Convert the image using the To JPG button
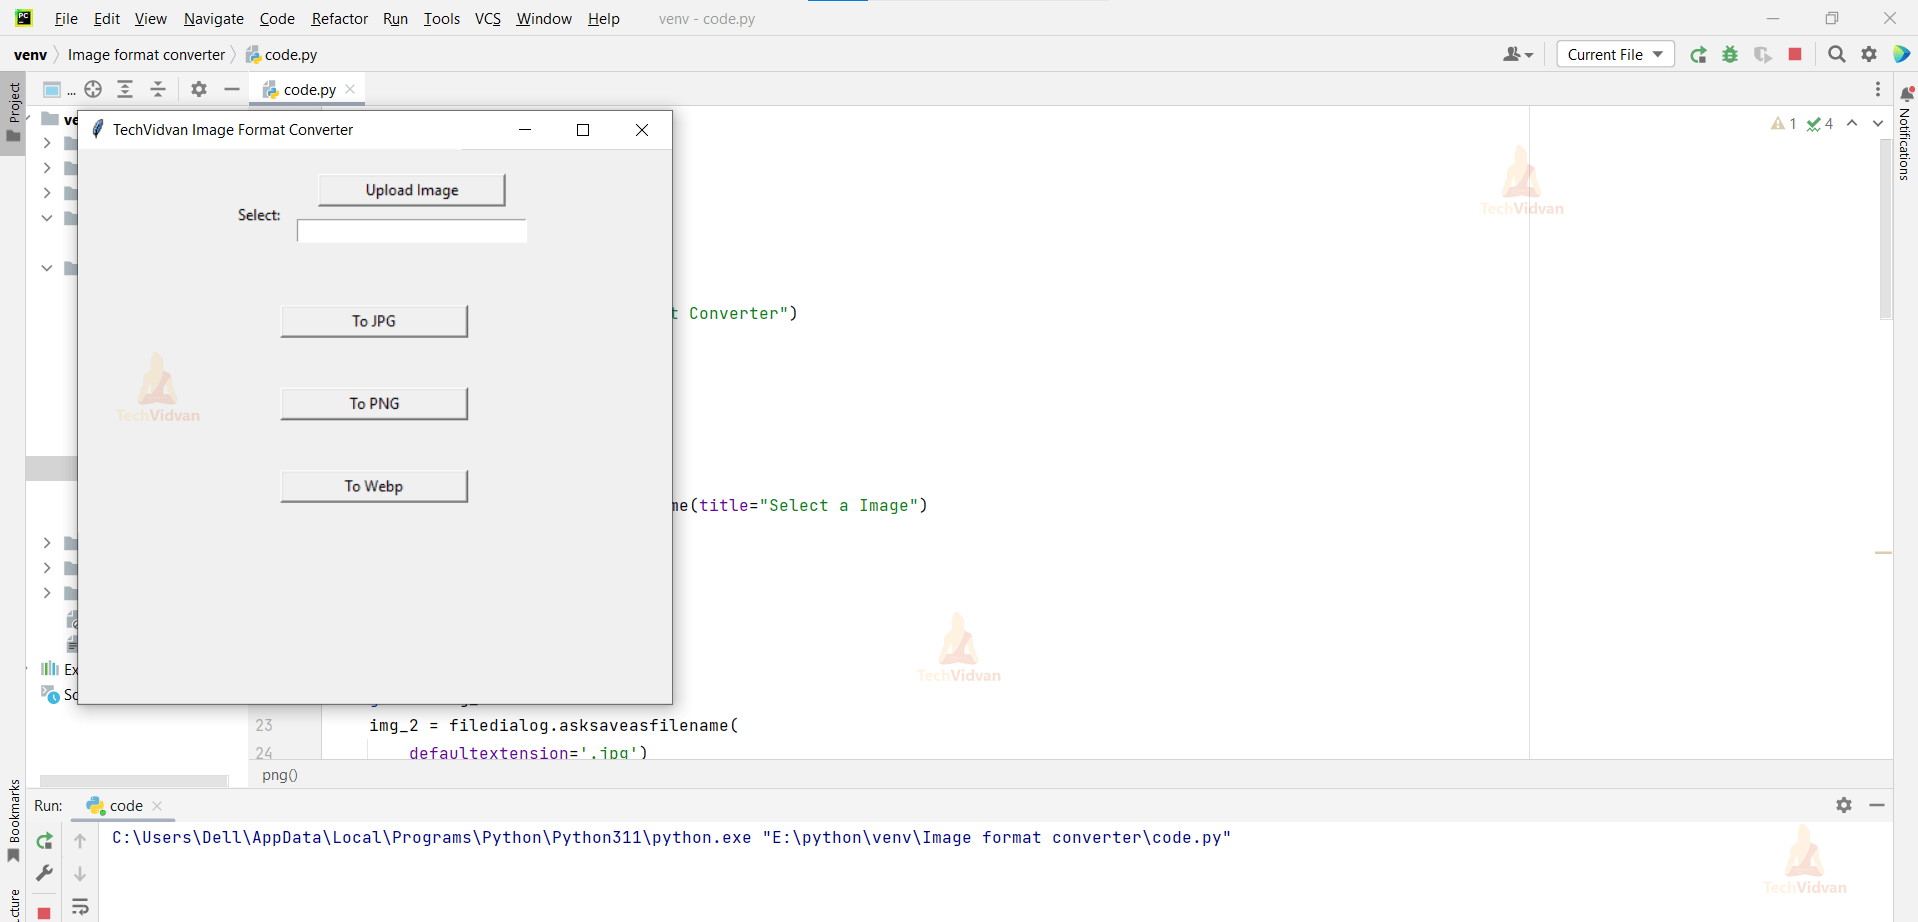This screenshot has height=922, width=1918. [374, 320]
